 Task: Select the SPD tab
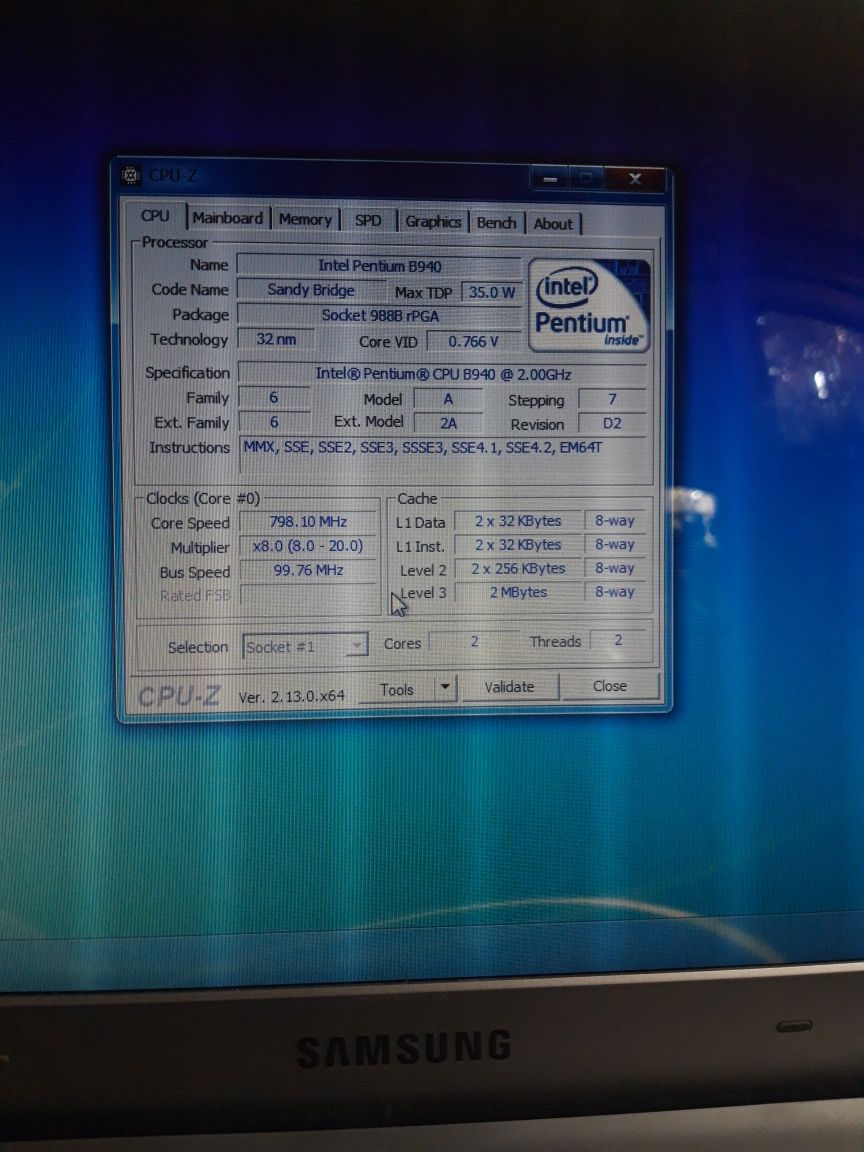367,220
